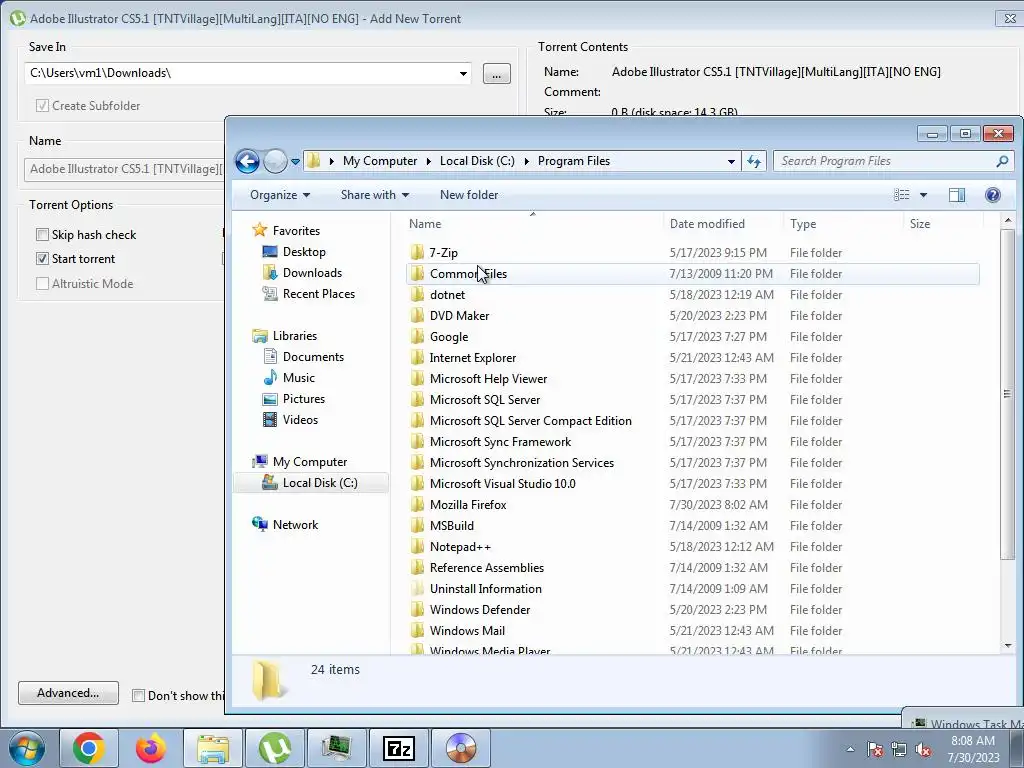The height and width of the screenshot is (768, 1024).
Task: Launch Firefox from the taskbar
Action: point(151,748)
